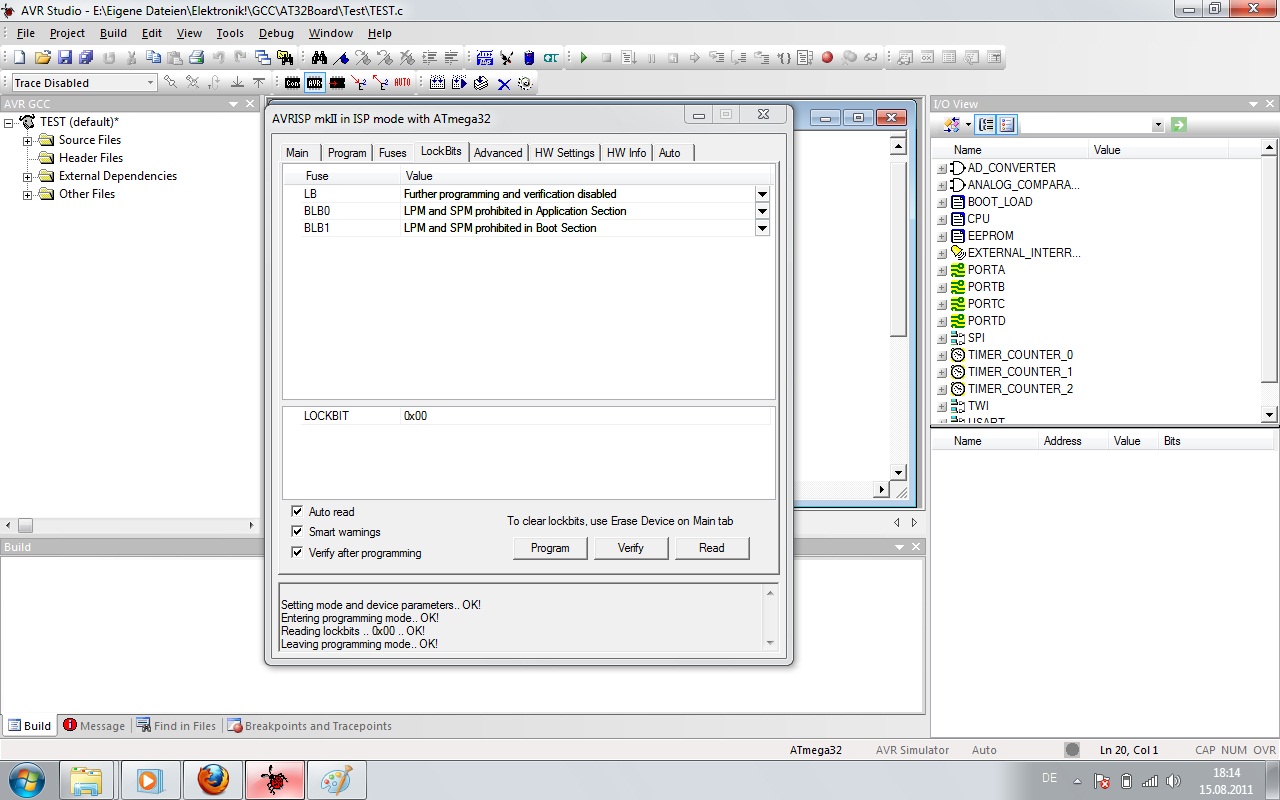Open the HW Info tab
The width and height of the screenshot is (1280, 800).
click(626, 153)
